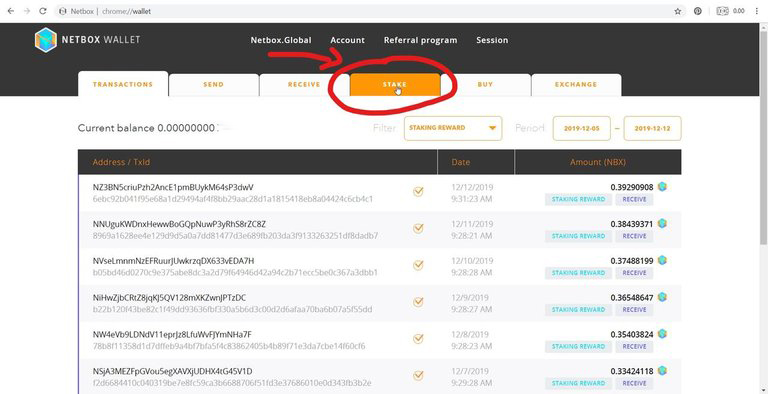768x394 pixels.
Task: Click NBX coin icon beside 0.37488199
Action: tap(662, 260)
